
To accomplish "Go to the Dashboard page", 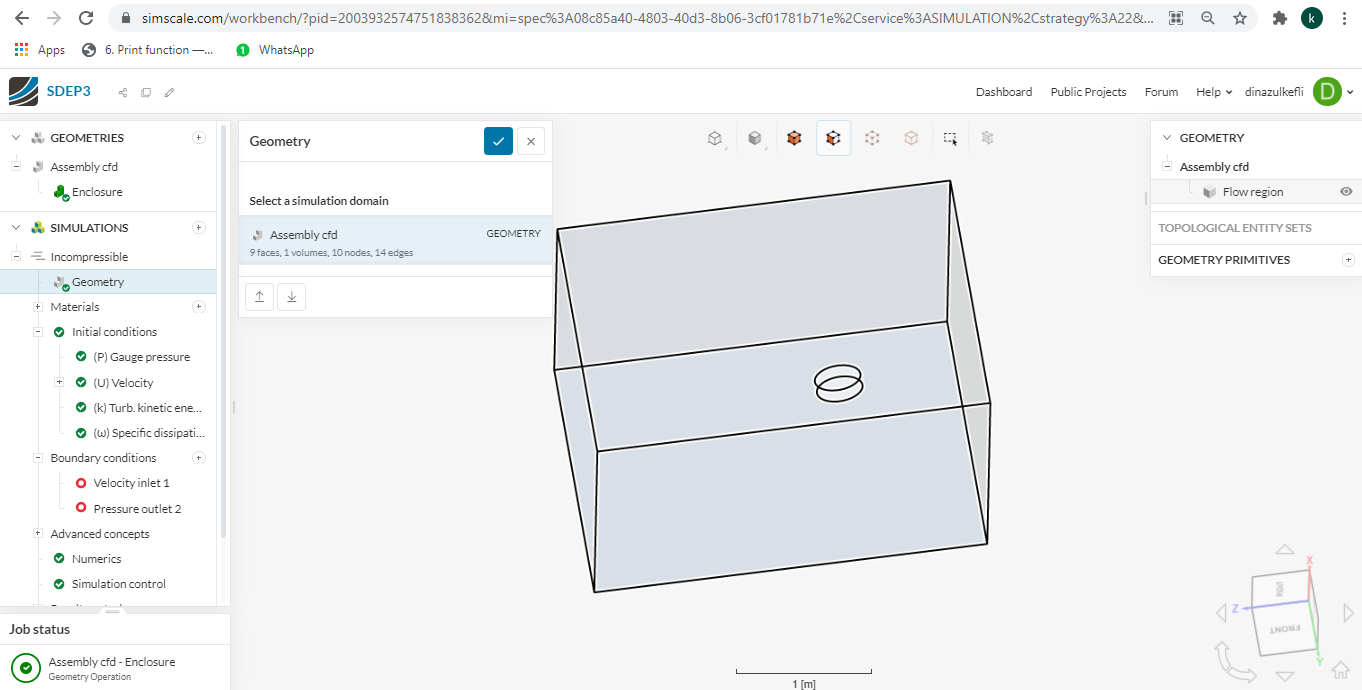I will [1004, 92].
